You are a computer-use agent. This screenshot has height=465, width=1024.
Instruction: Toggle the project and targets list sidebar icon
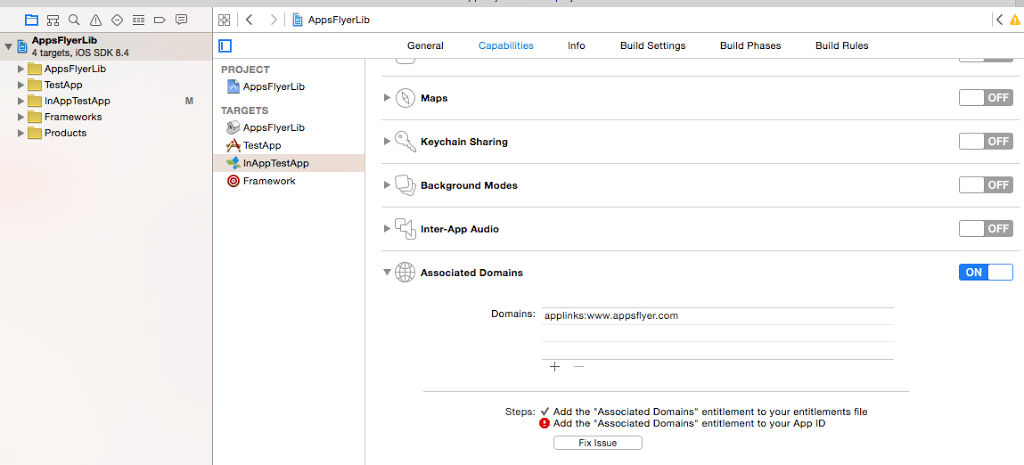coord(225,46)
